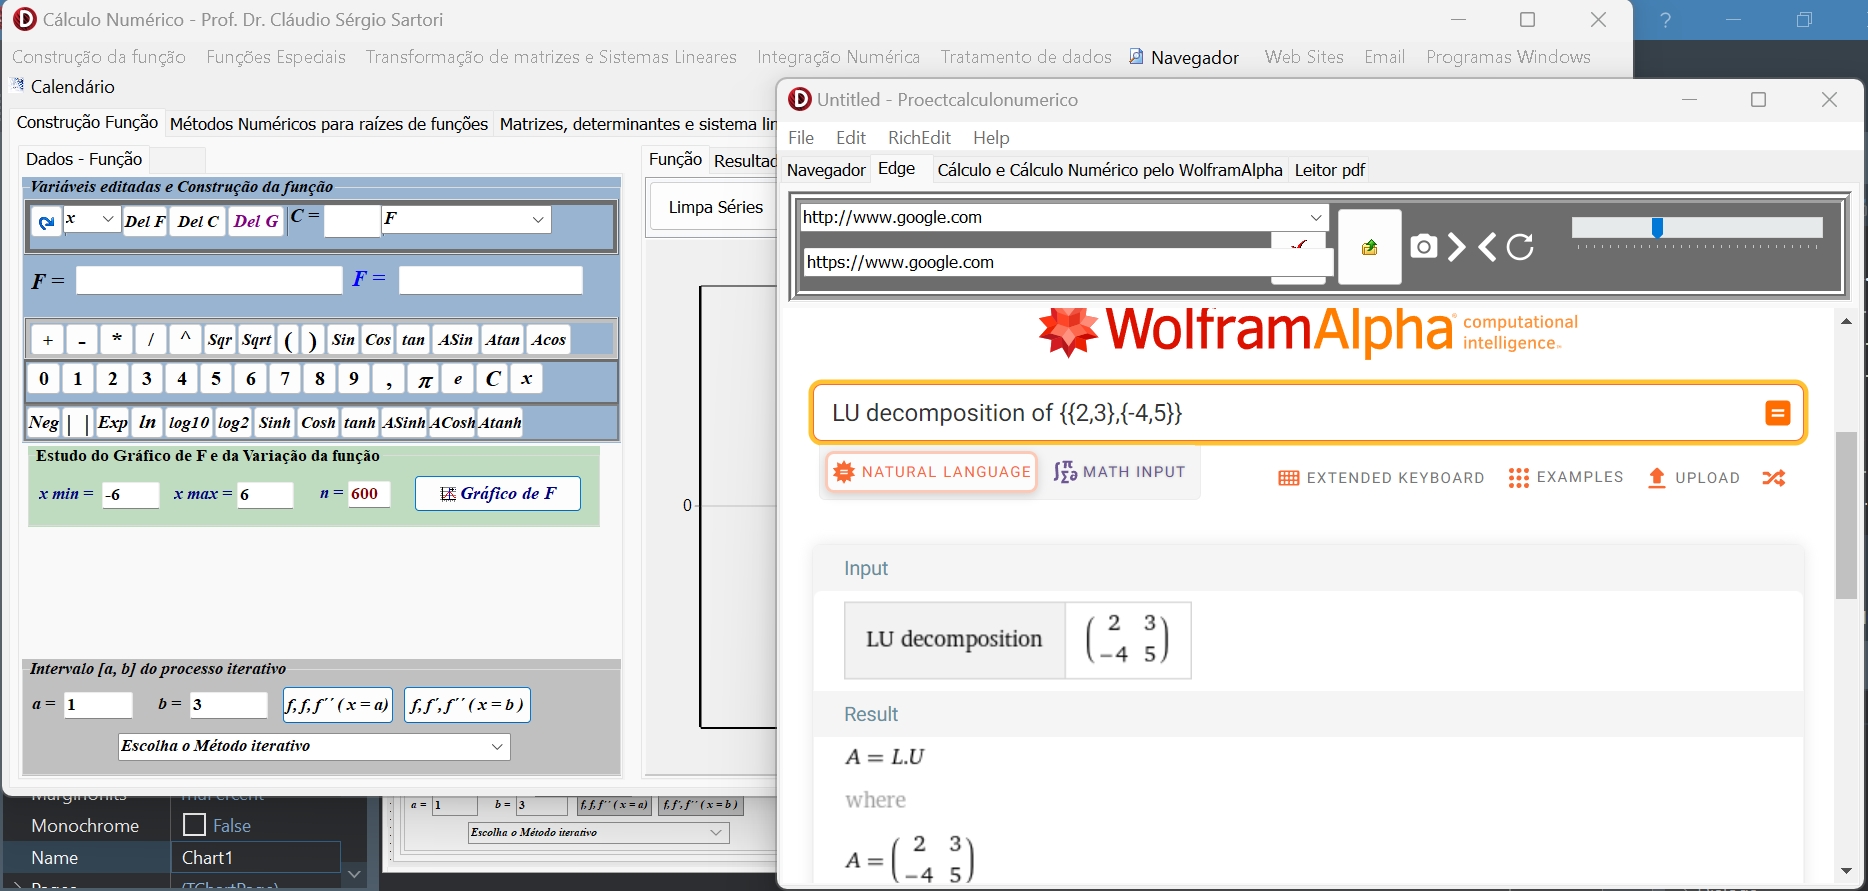This screenshot has width=1868, height=891.
Task: Insert the Sqrt function key
Action: point(257,340)
